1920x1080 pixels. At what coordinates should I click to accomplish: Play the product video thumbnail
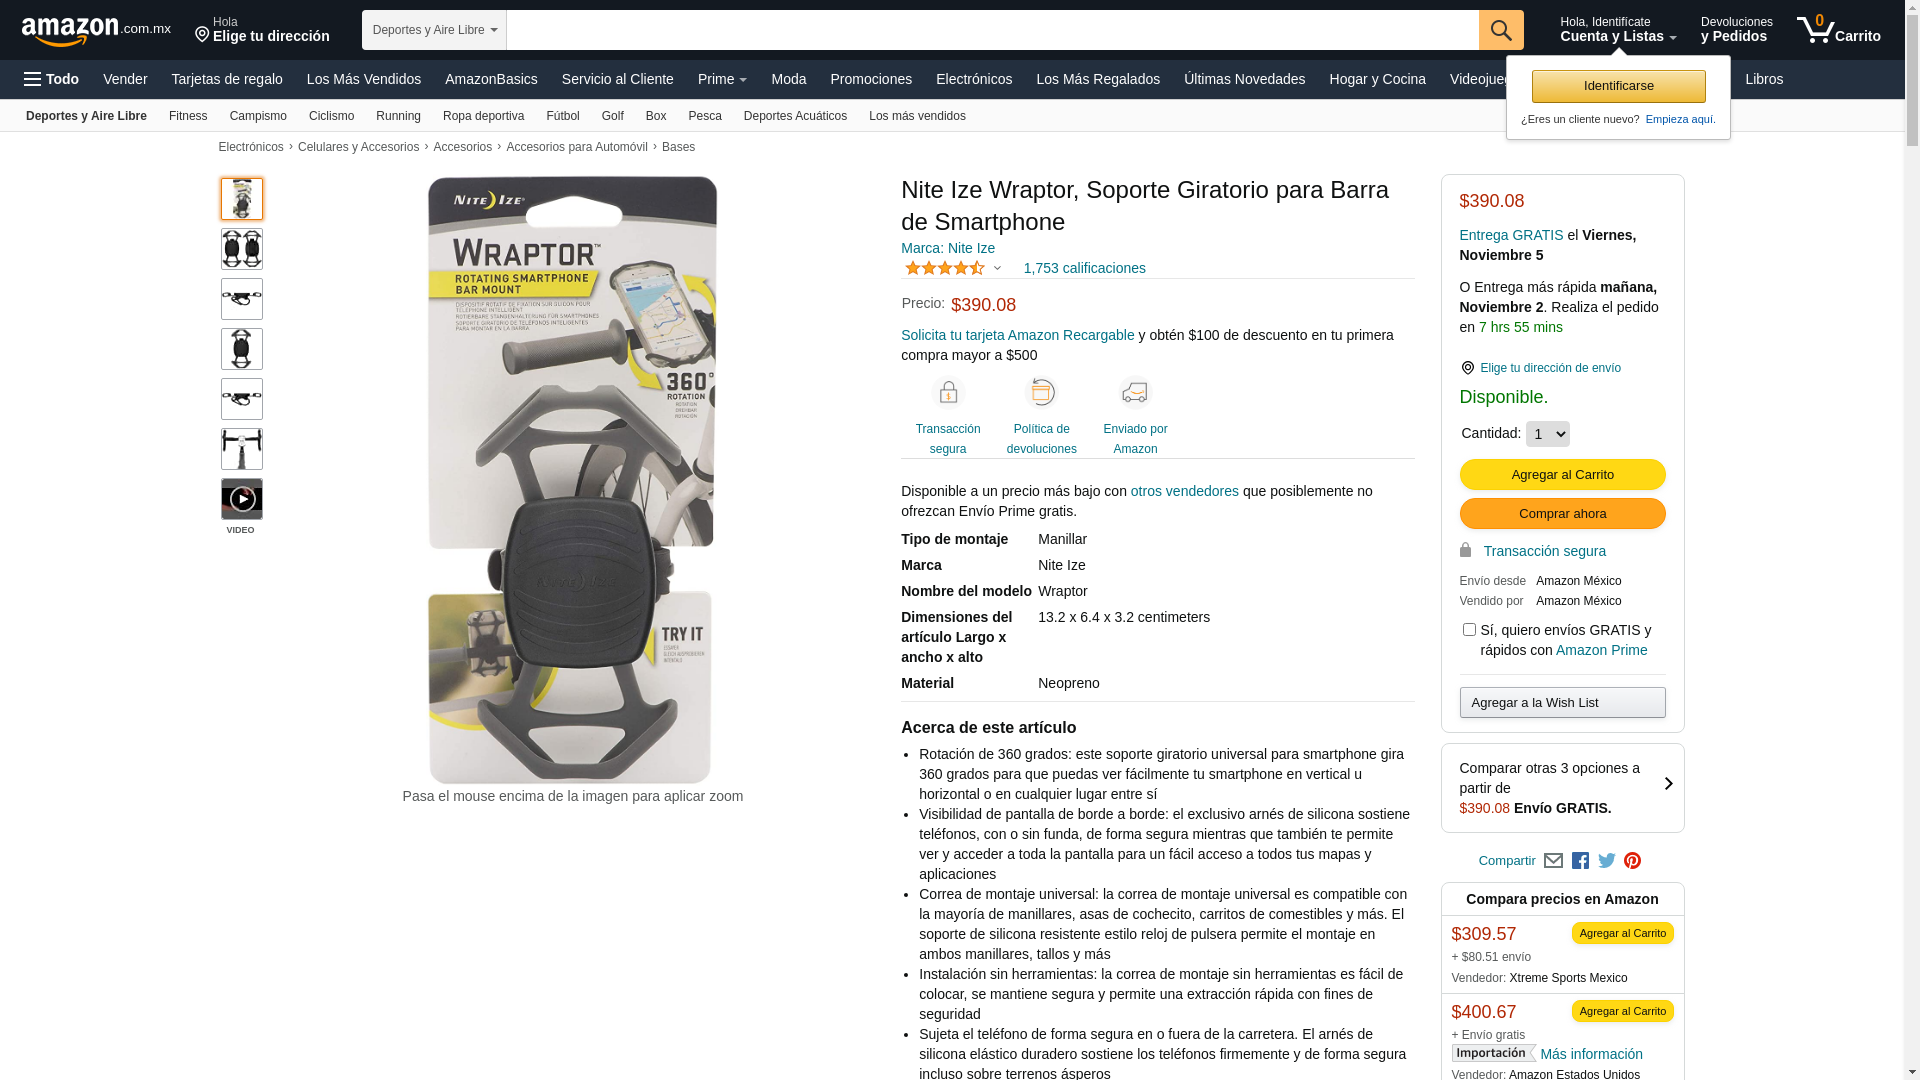[x=242, y=499]
